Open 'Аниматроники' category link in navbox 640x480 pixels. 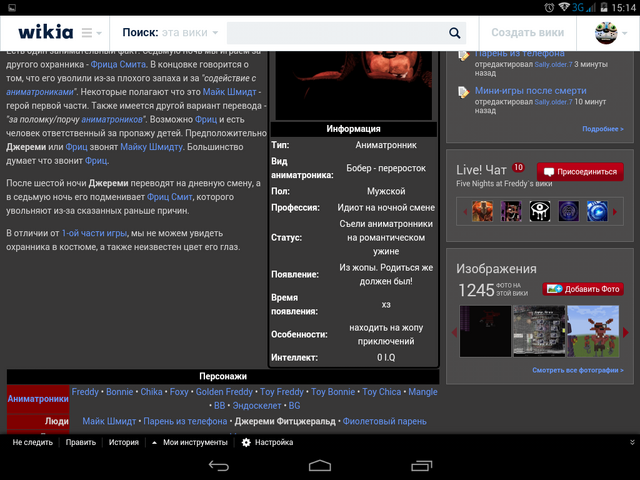click(38, 399)
